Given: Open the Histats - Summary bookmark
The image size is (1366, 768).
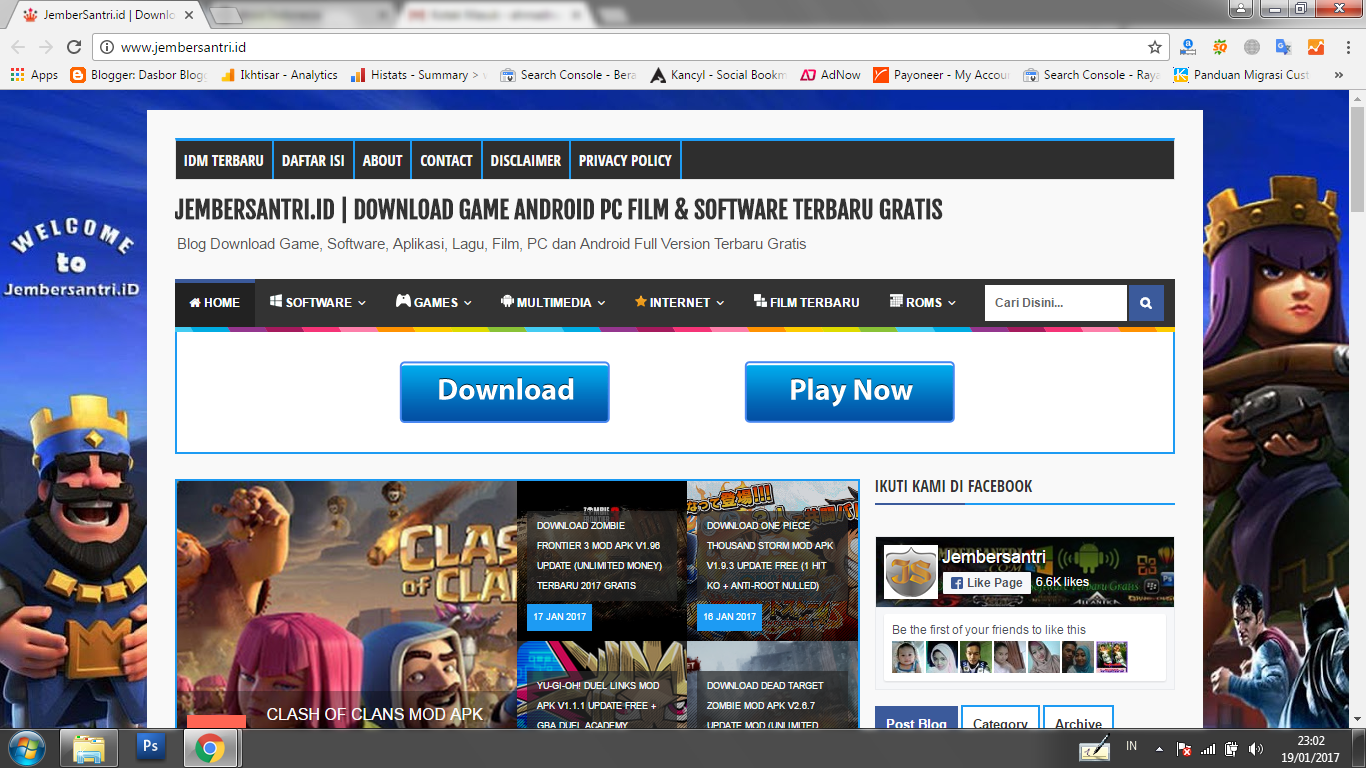Looking at the screenshot, I should [419, 75].
